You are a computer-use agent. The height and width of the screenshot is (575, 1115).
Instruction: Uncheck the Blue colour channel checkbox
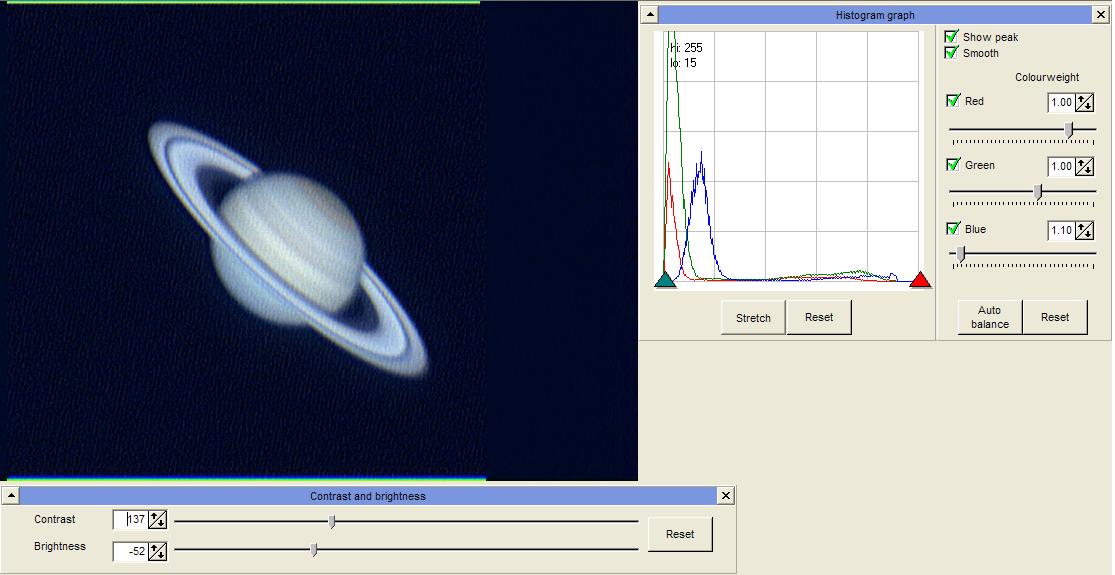point(954,229)
